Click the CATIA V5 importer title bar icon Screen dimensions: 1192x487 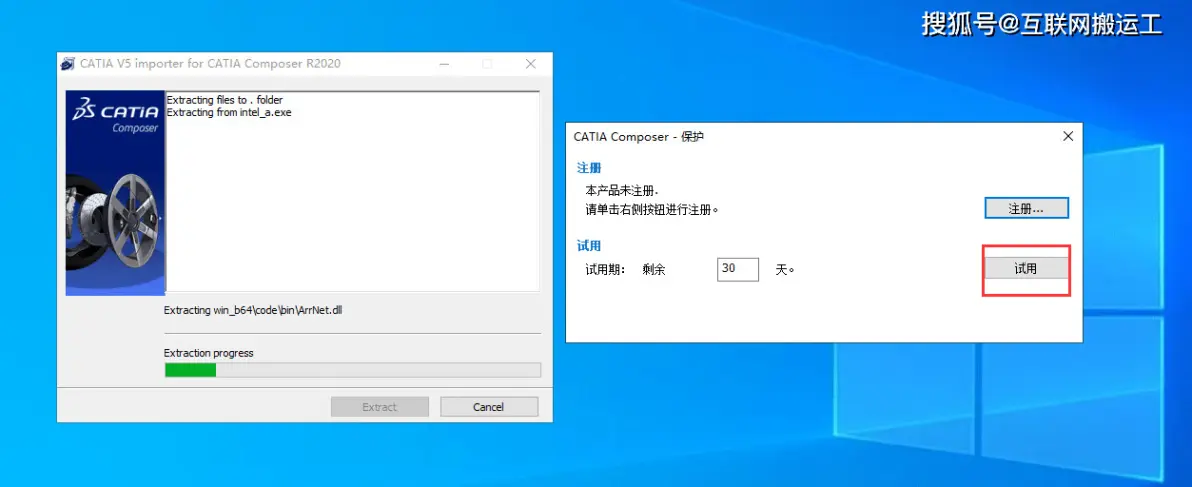[68, 64]
